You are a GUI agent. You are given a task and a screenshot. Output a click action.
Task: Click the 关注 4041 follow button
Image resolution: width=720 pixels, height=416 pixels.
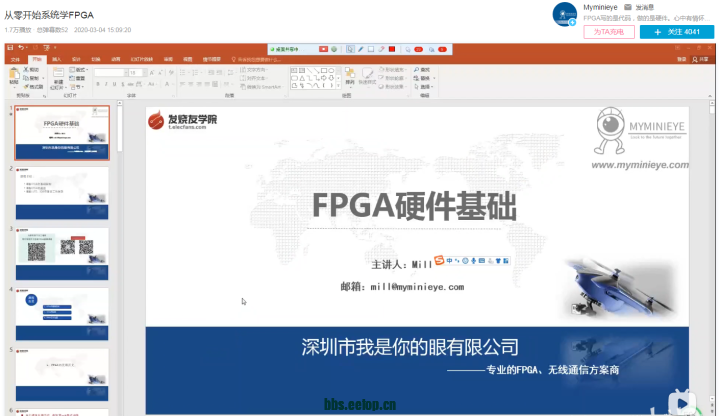point(677,32)
